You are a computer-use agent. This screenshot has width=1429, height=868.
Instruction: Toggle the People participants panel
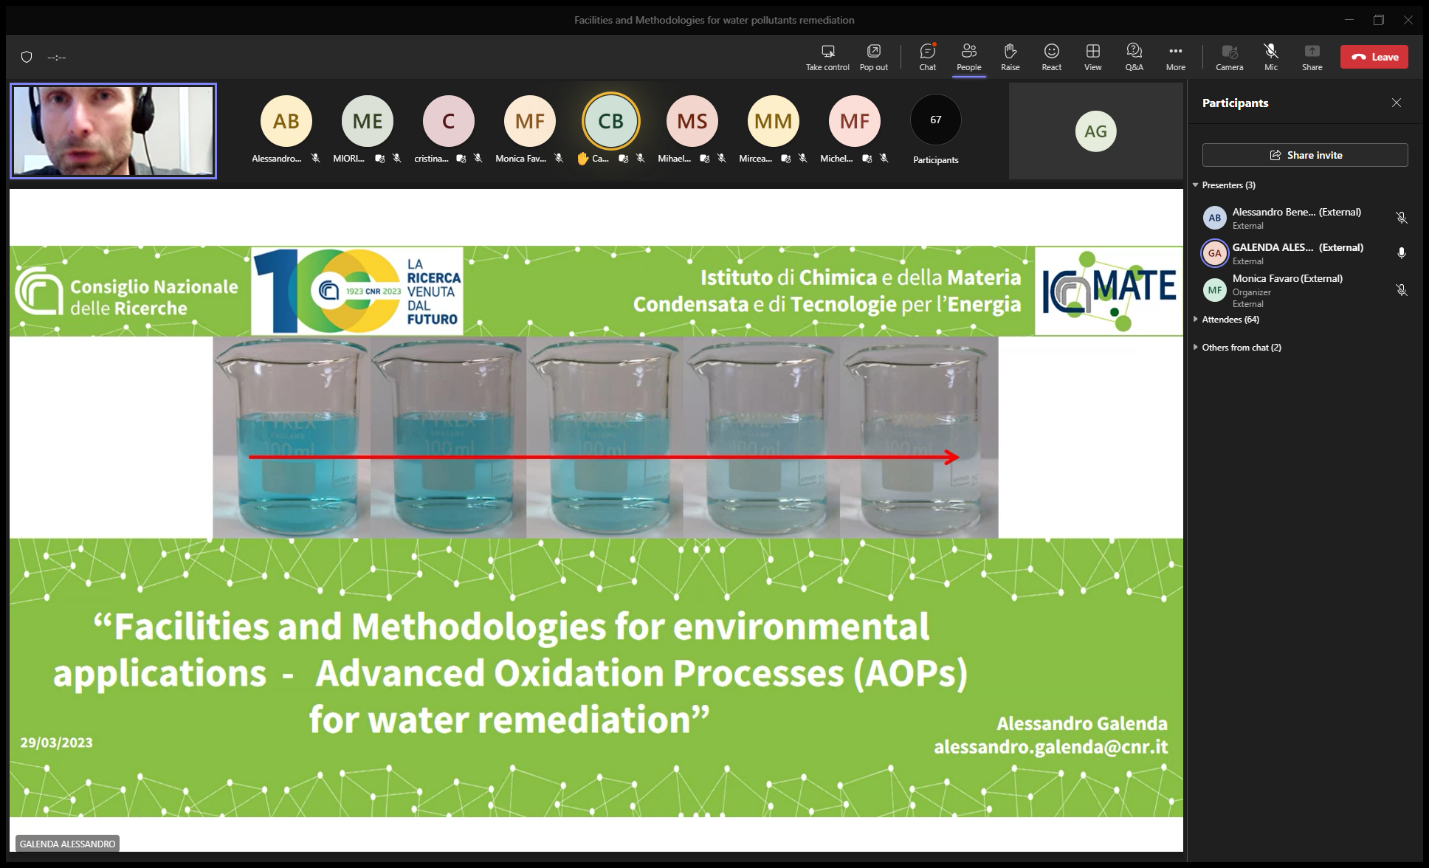coord(968,57)
